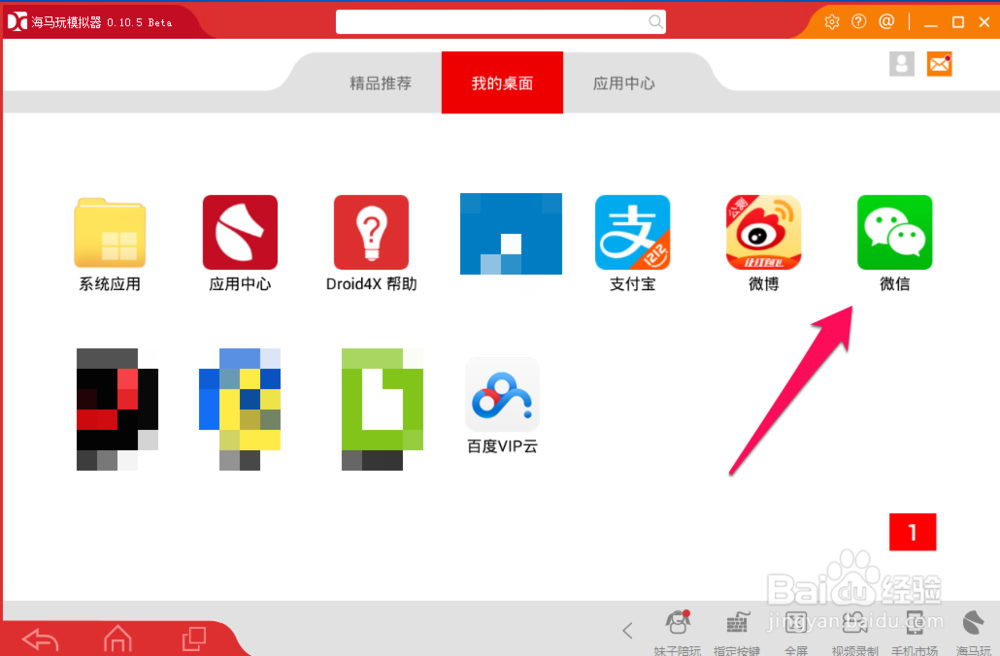The image size is (1000, 656).
Task: Open the settings gear icon
Action: [832, 22]
